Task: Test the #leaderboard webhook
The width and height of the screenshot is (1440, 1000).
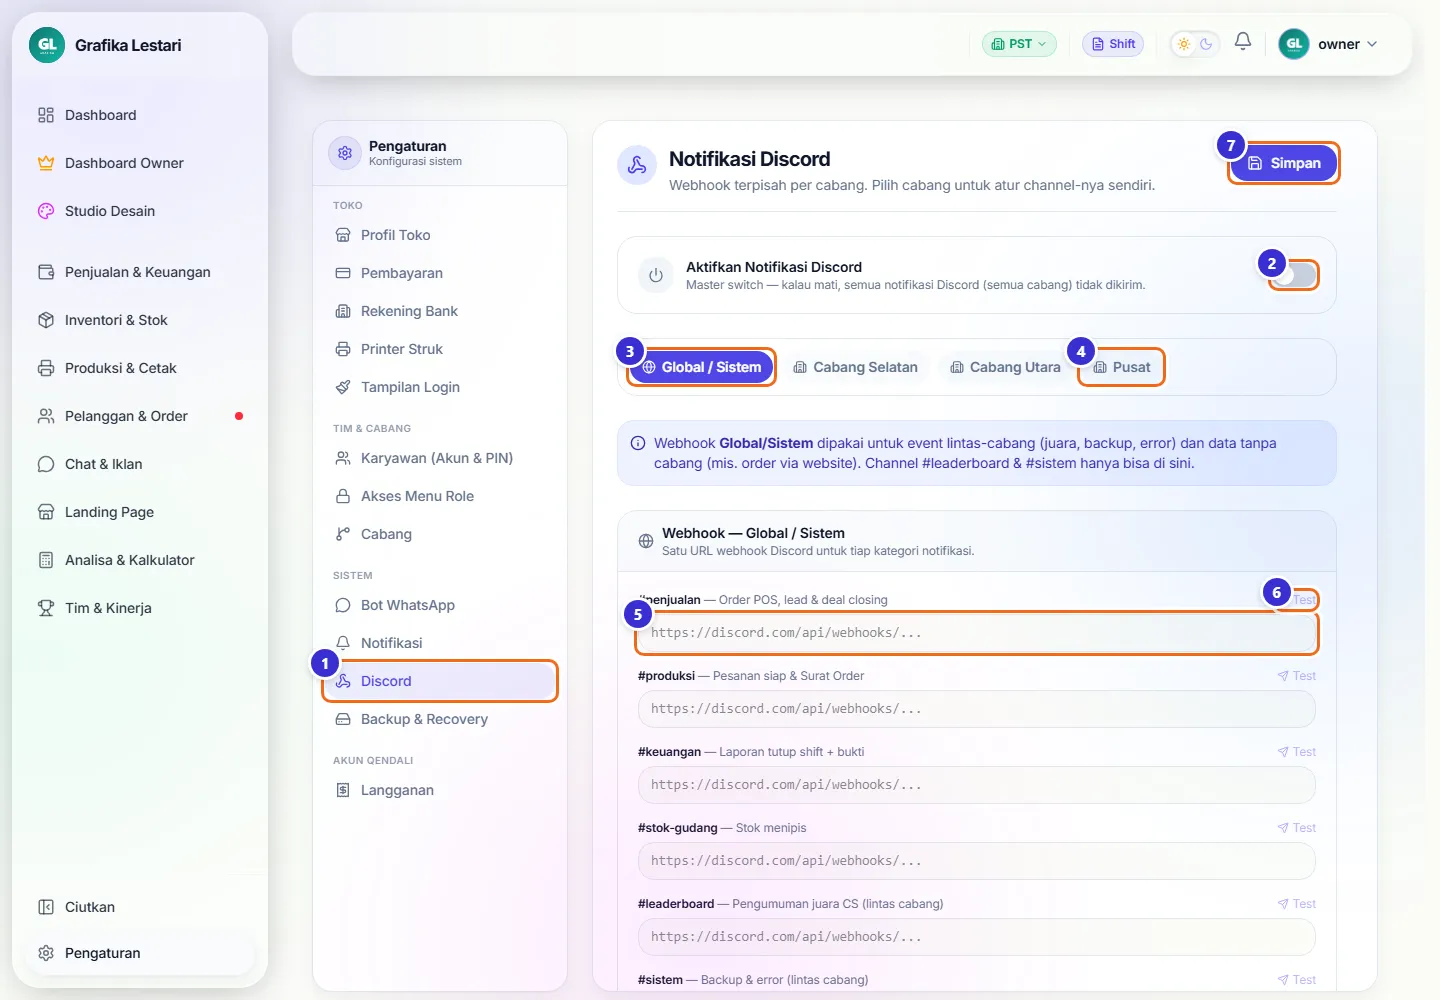Action: [x=1297, y=904]
